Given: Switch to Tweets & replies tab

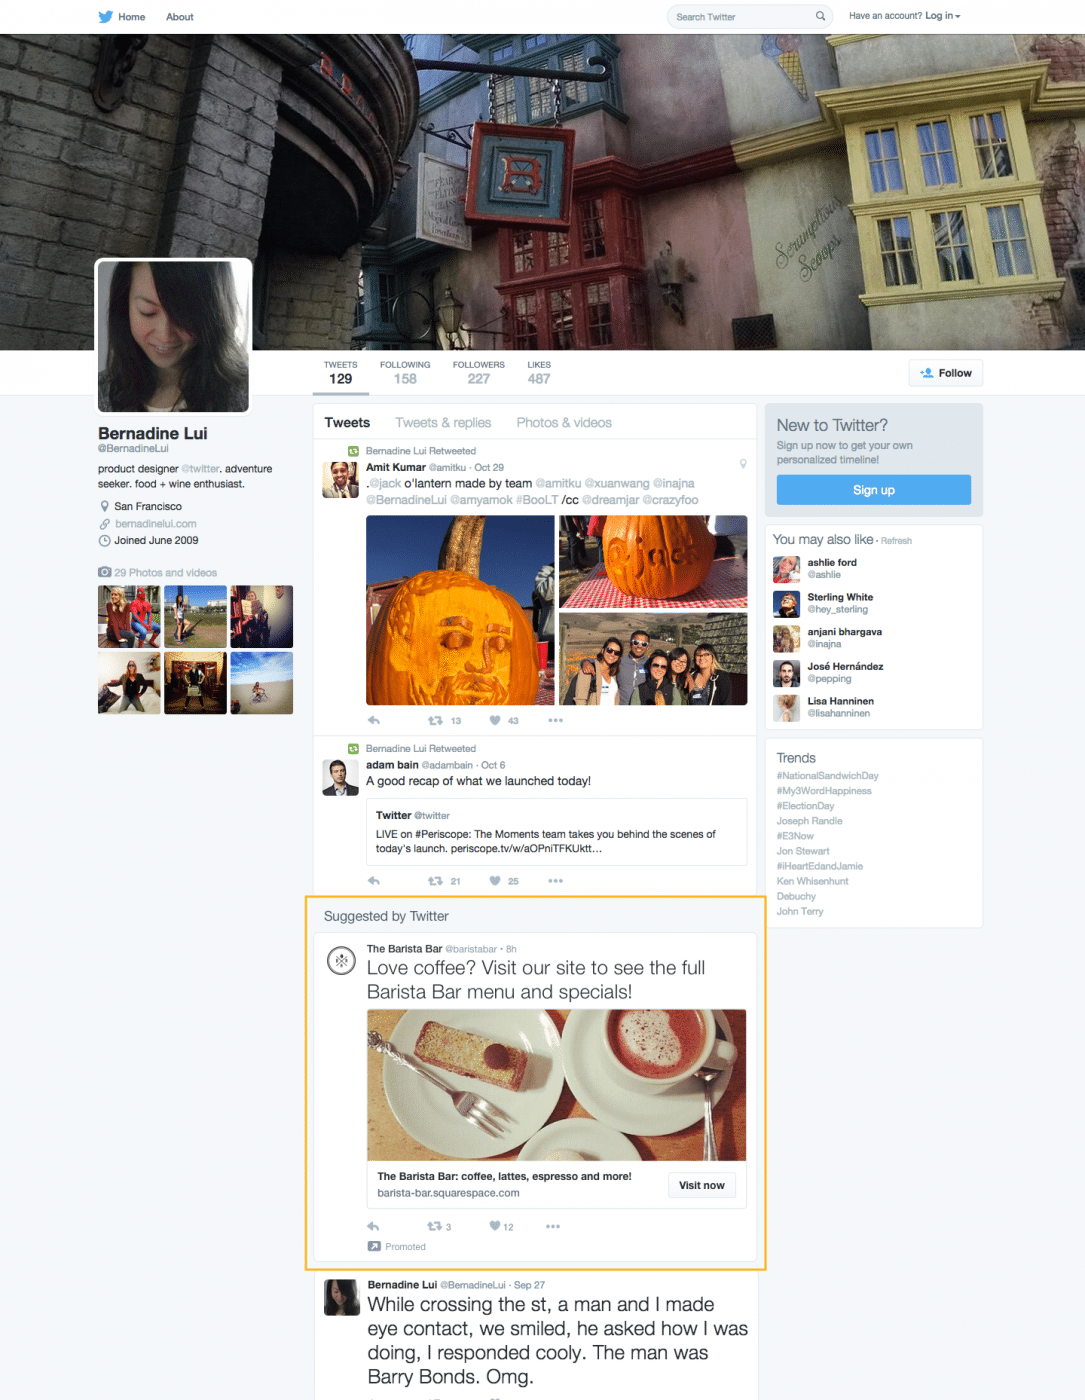Looking at the screenshot, I should pyautogui.click(x=443, y=423).
